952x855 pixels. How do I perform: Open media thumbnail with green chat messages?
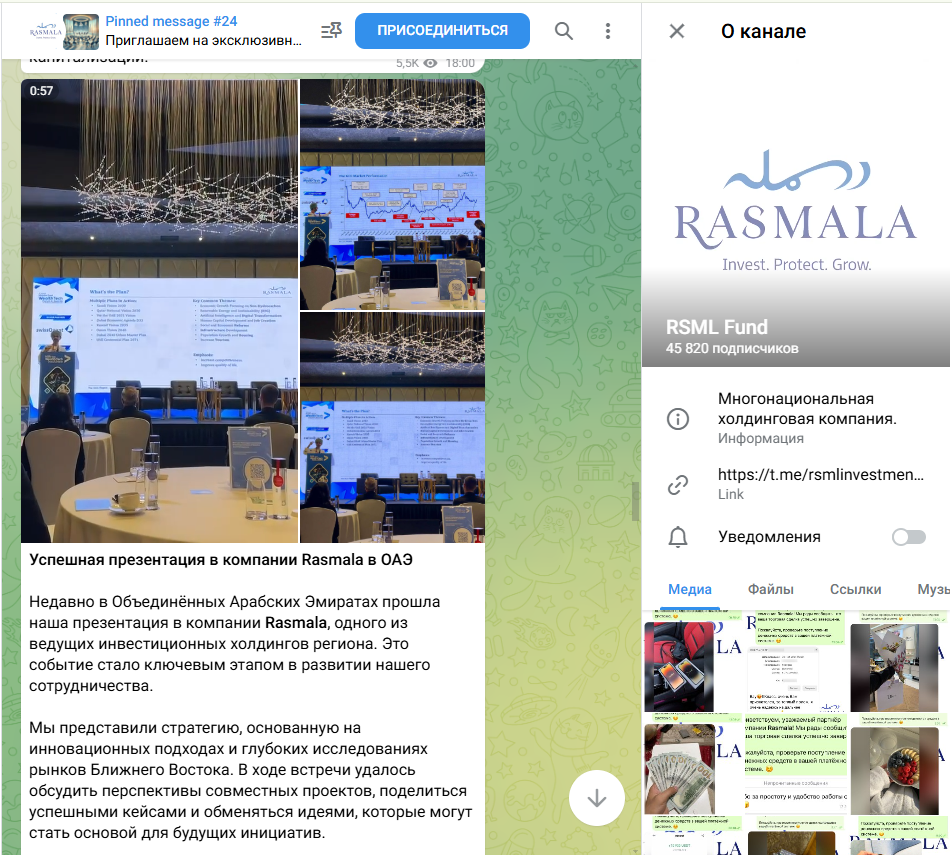coord(796,764)
